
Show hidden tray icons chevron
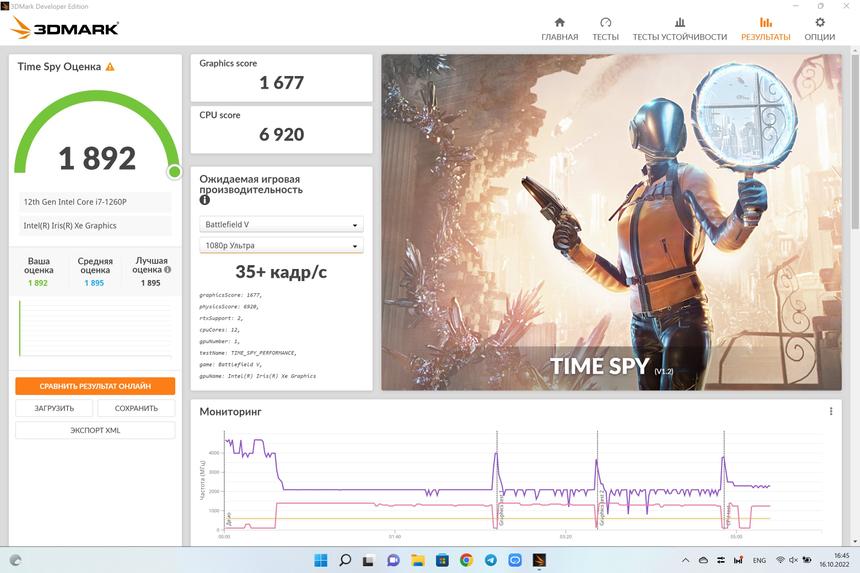pos(686,560)
